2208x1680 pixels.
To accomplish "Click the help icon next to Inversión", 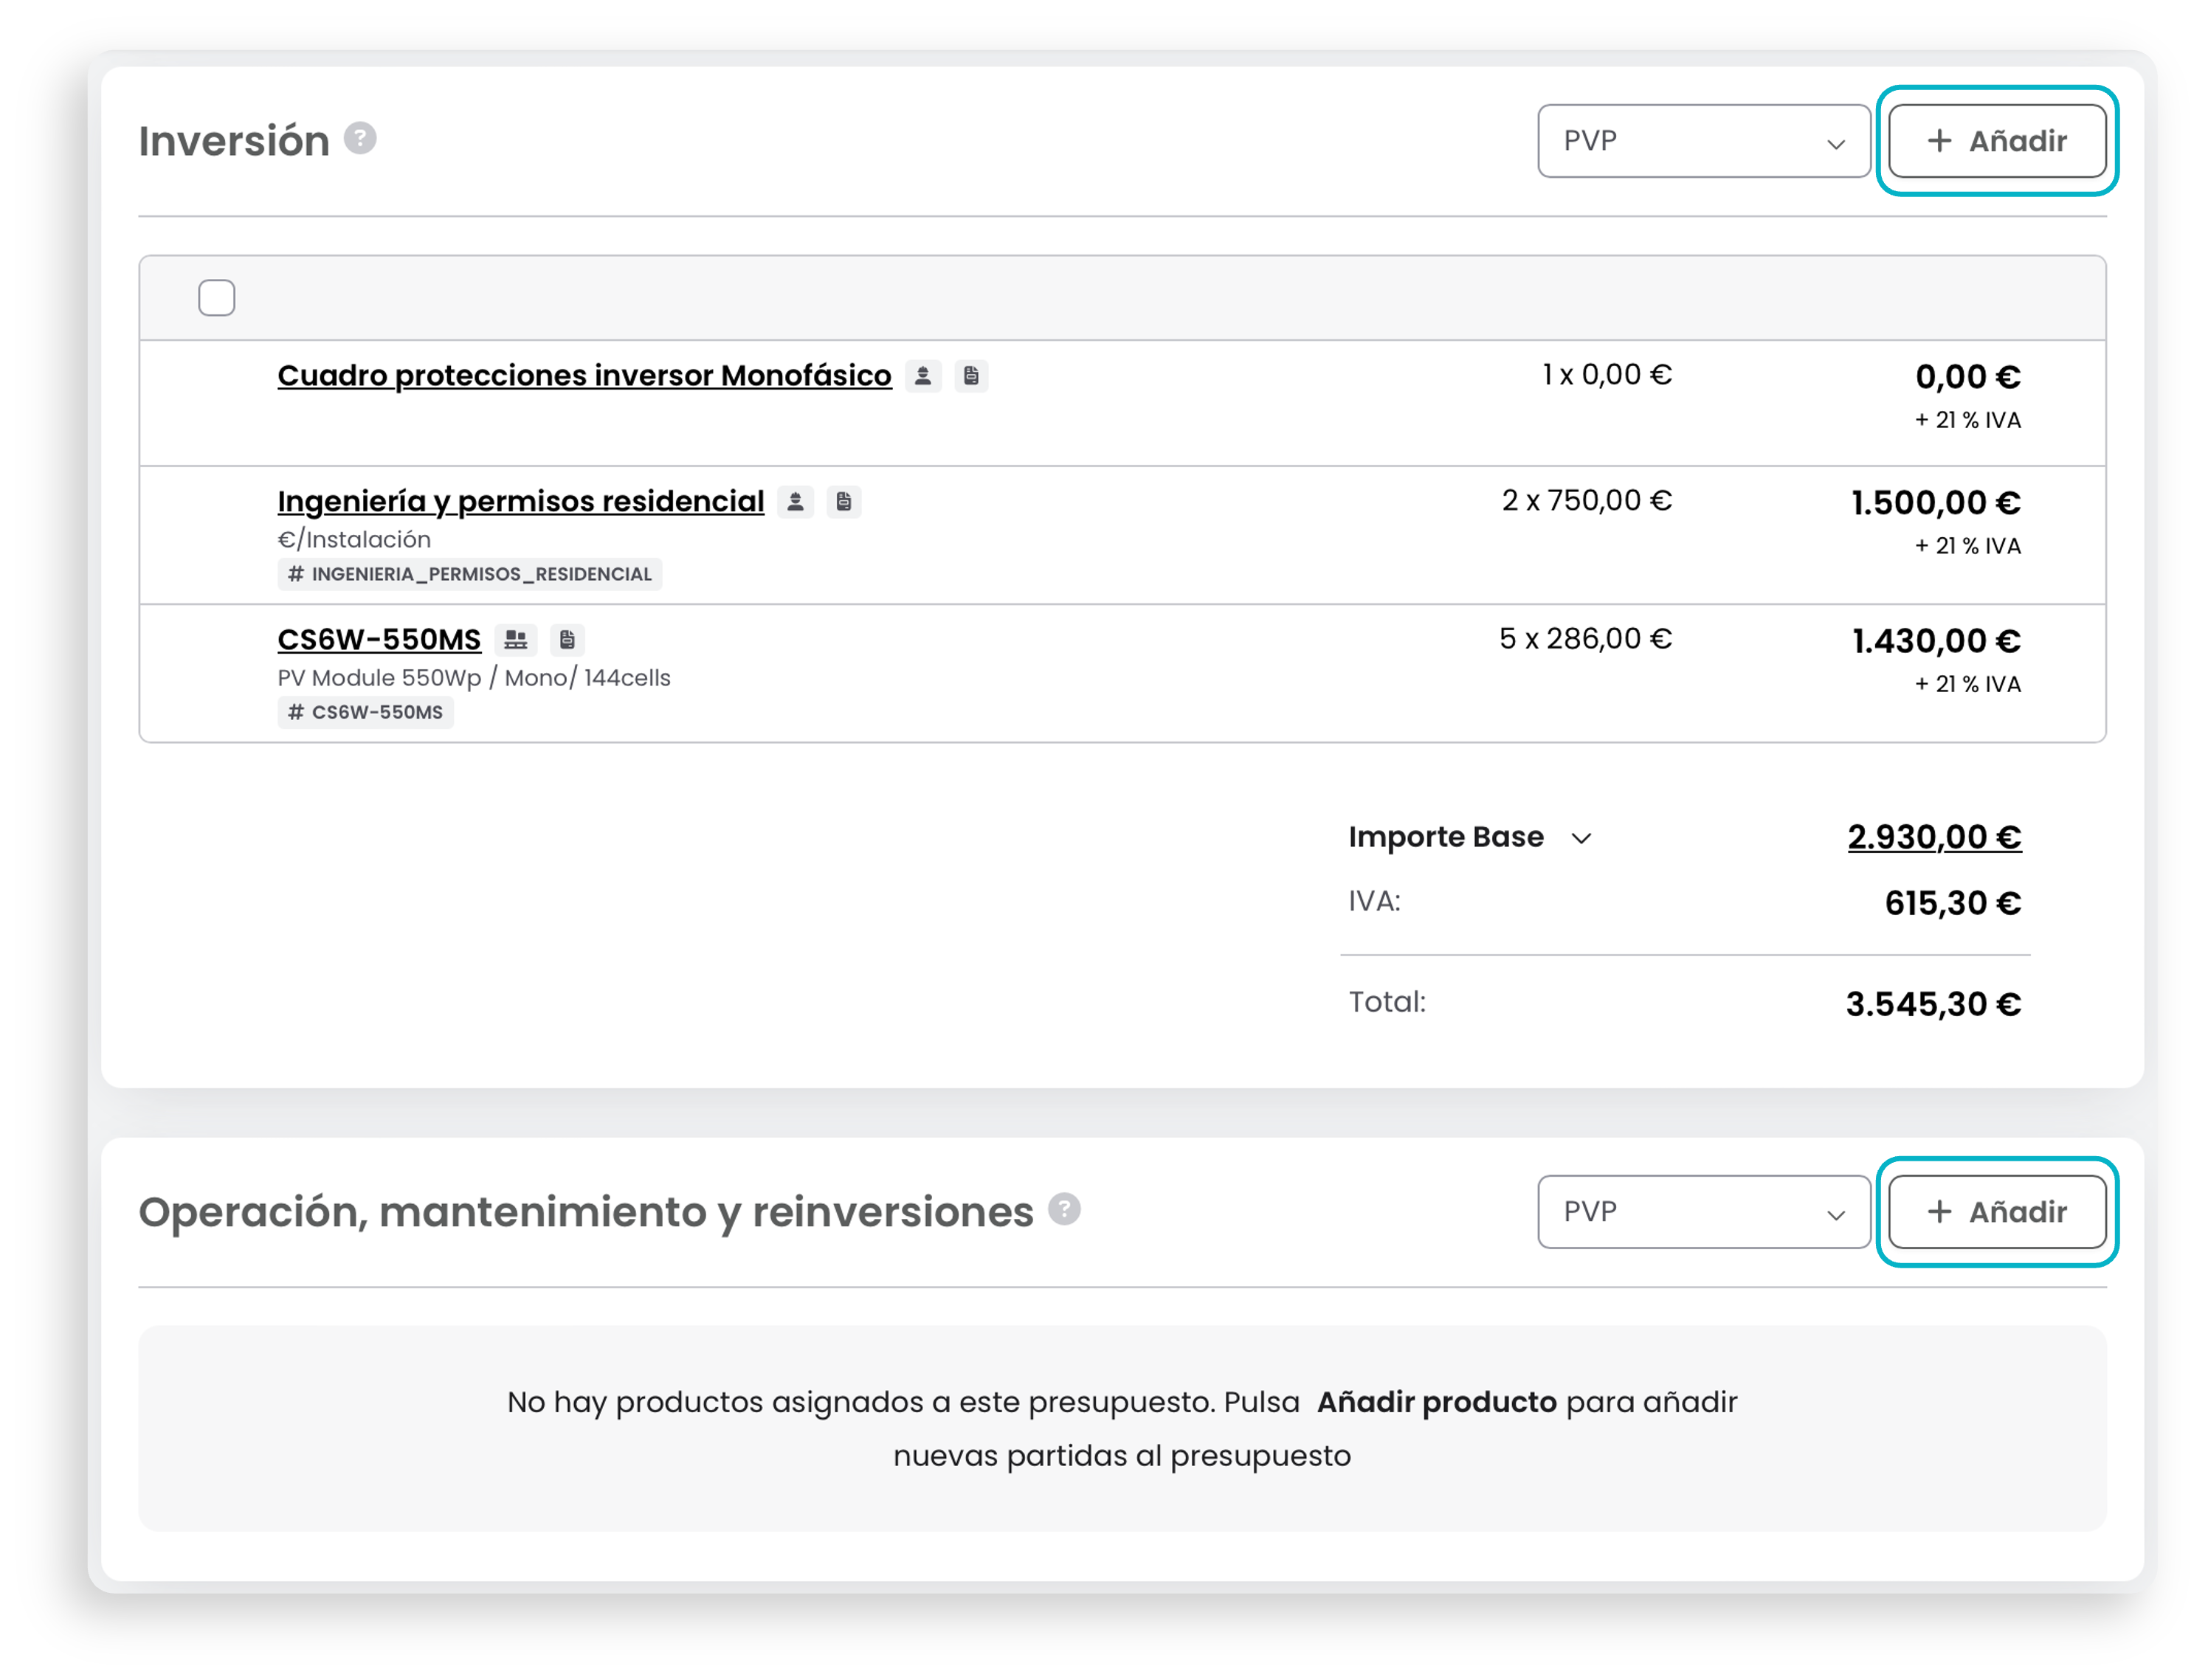I will click(x=360, y=138).
